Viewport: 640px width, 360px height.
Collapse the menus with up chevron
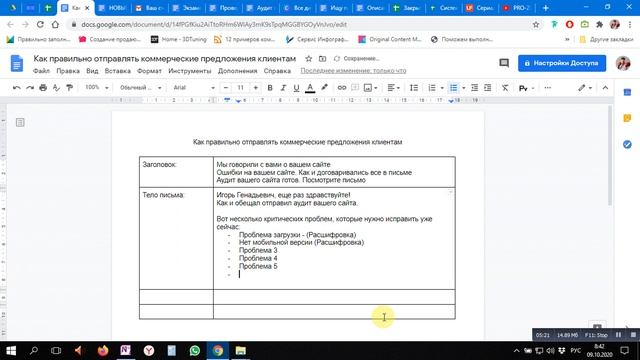click(x=605, y=88)
